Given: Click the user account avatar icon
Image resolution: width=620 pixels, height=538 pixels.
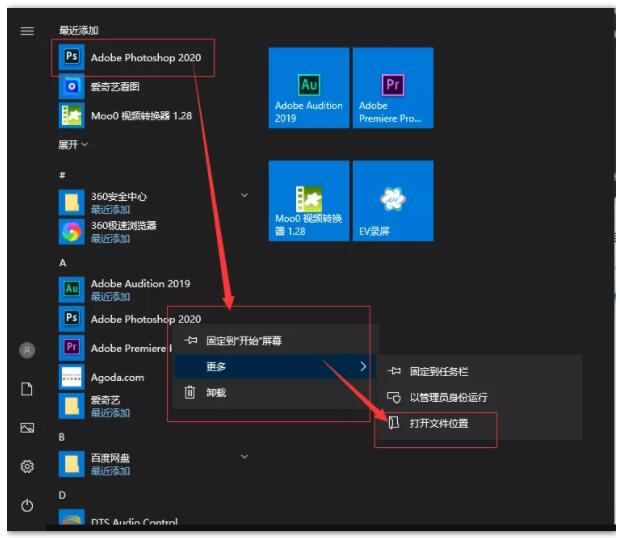Looking at the screenshot, I should coord(27,350).
